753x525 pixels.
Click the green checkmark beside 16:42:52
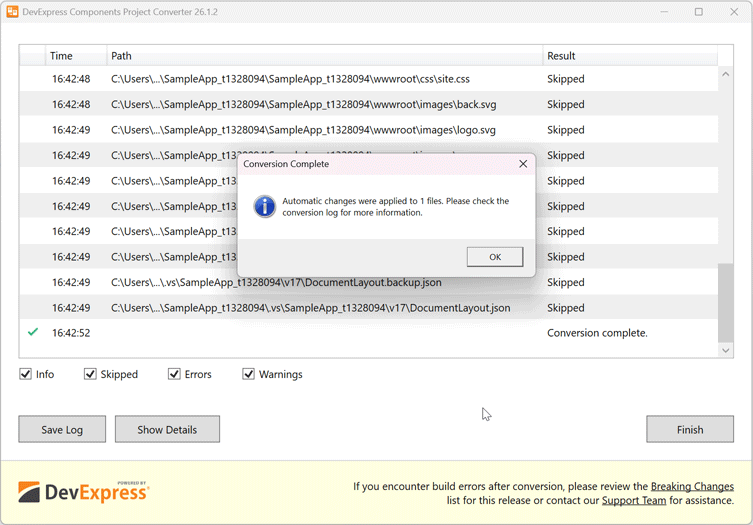coord(33,332)
